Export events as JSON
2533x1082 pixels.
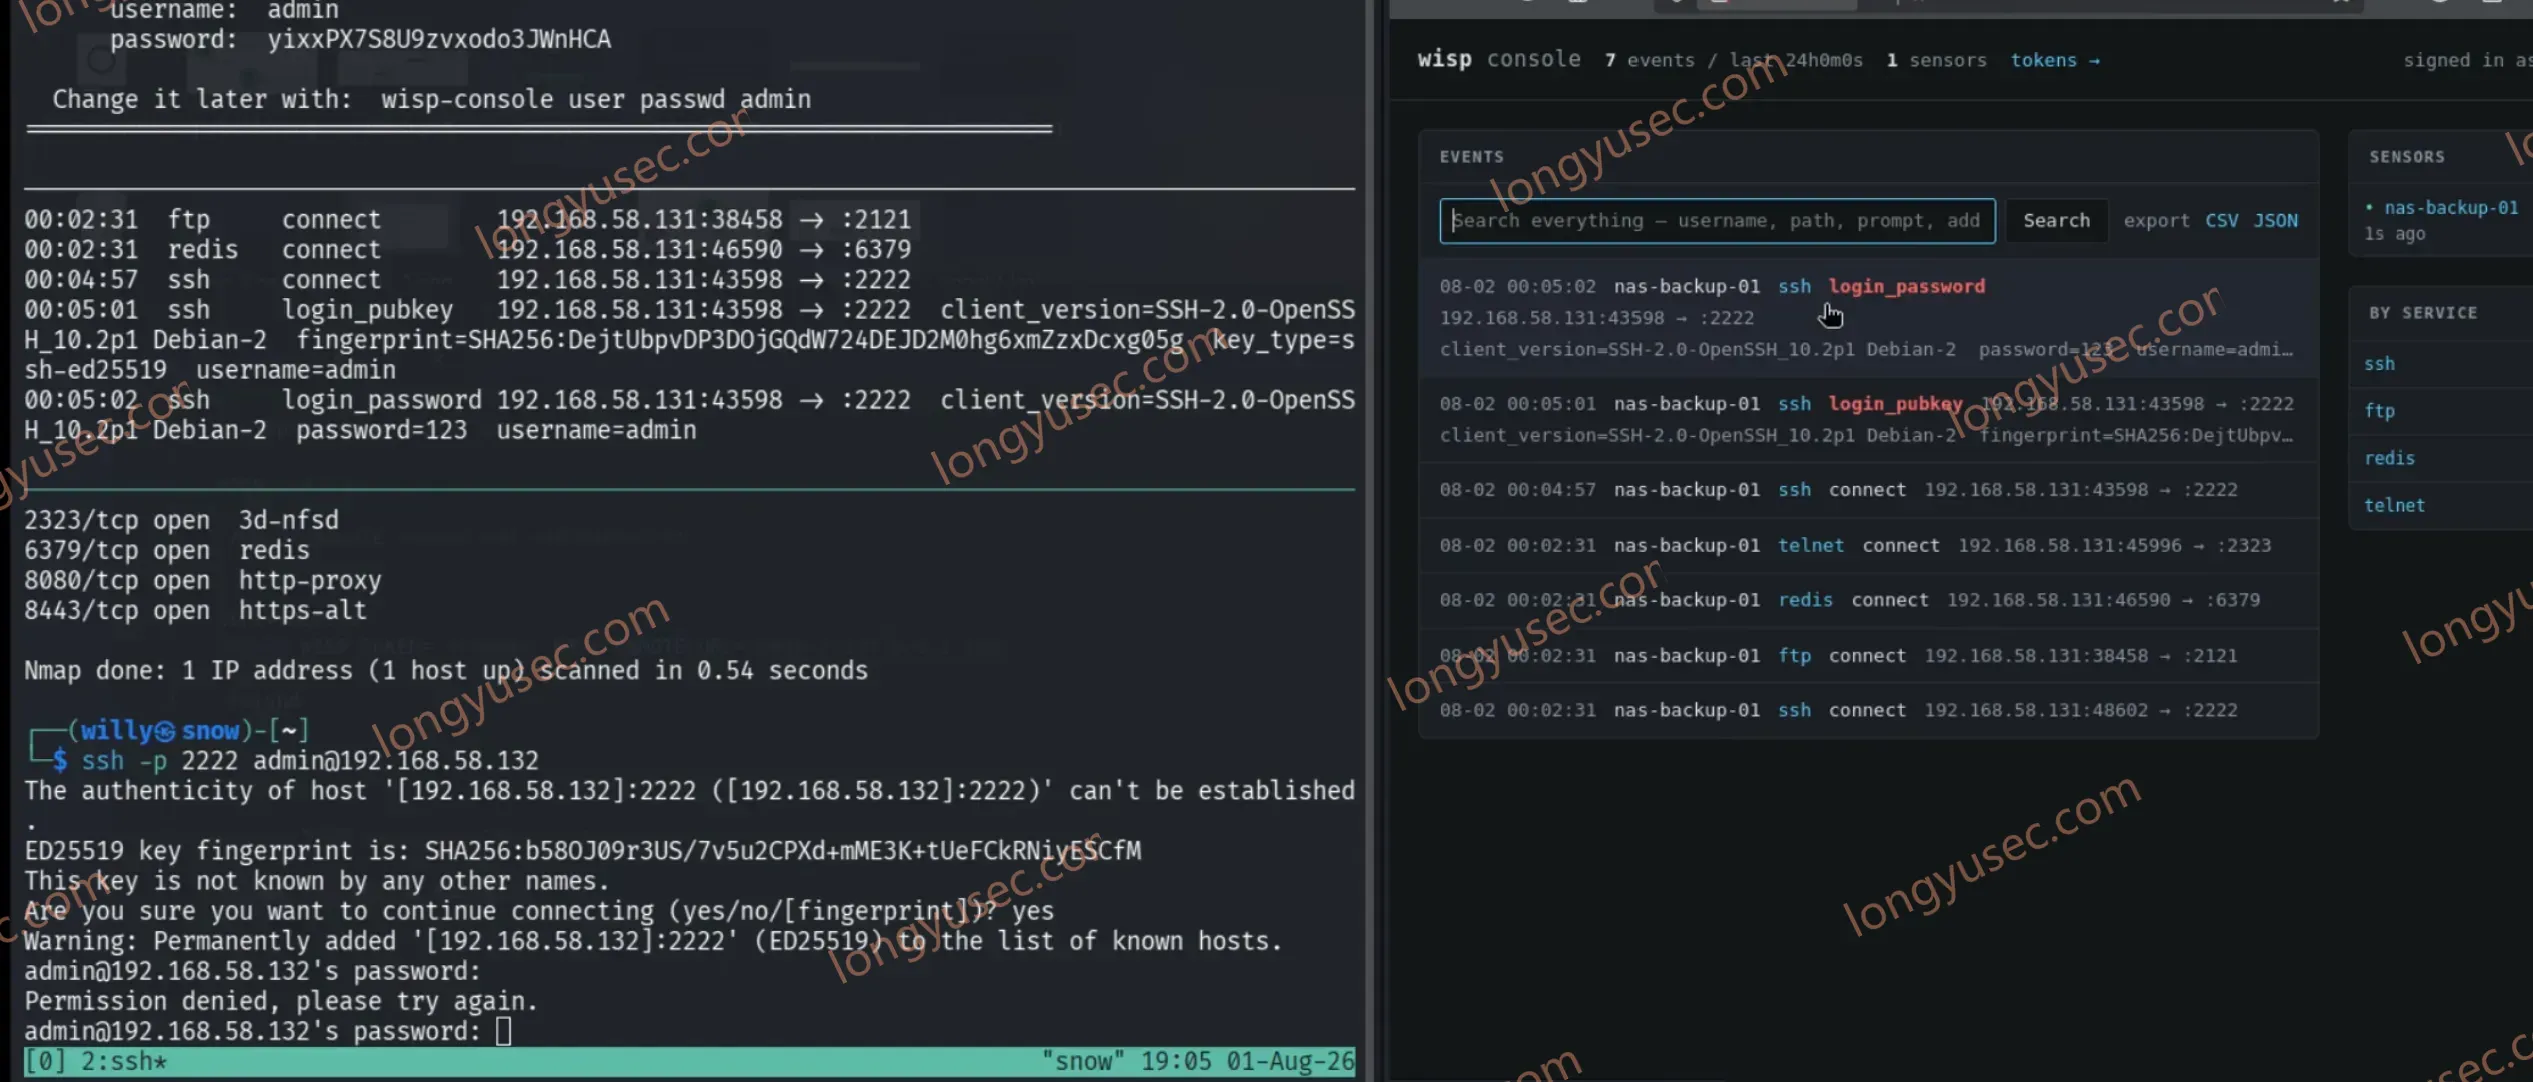coord(2275,221)
